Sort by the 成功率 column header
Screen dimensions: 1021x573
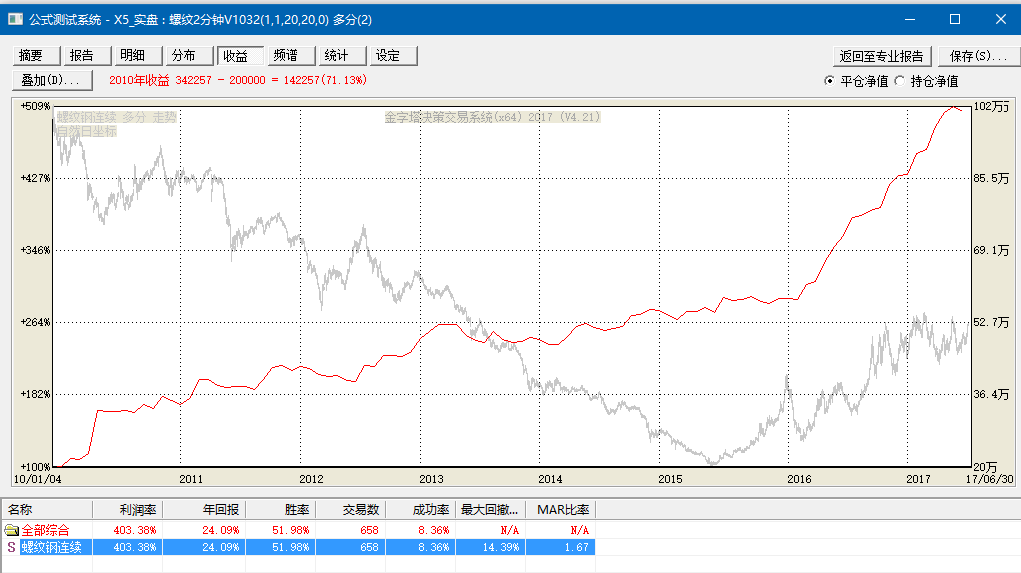pyautogui.click(x=421, y=510)
